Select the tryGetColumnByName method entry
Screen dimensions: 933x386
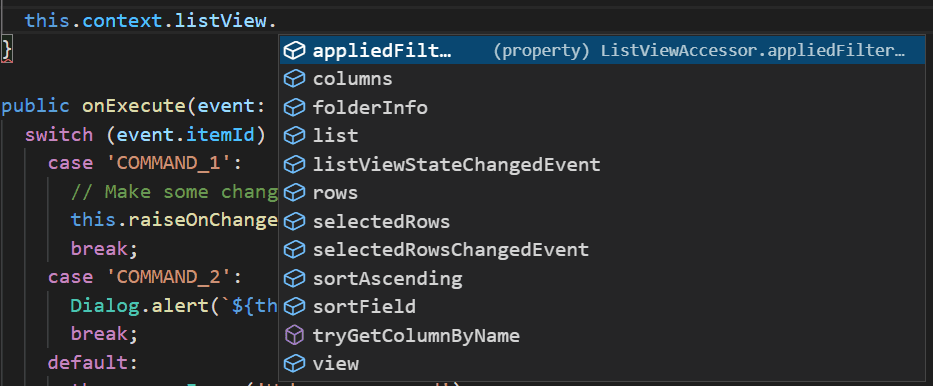602,335
